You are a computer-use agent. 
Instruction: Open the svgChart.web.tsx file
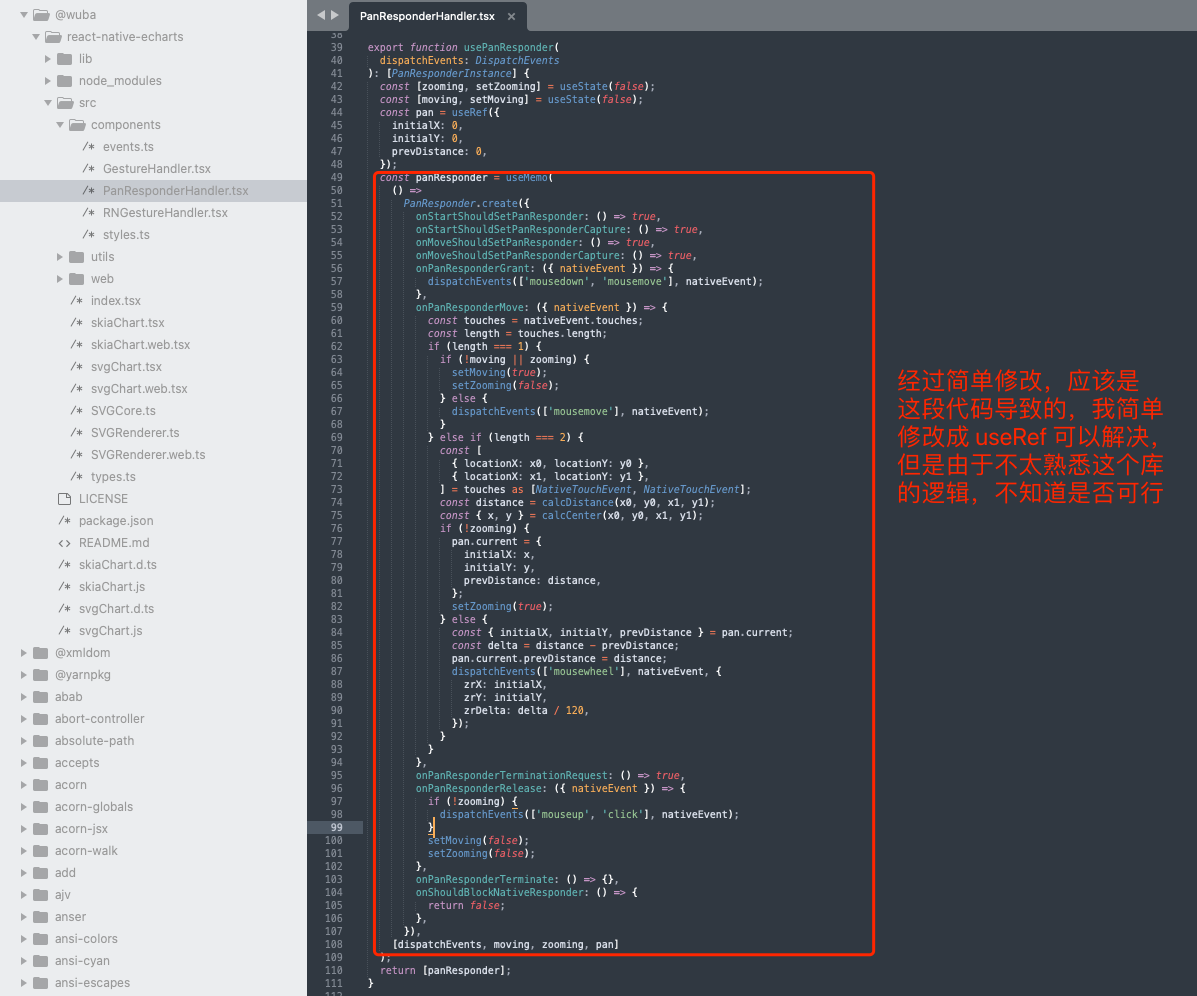pos(133,388)
